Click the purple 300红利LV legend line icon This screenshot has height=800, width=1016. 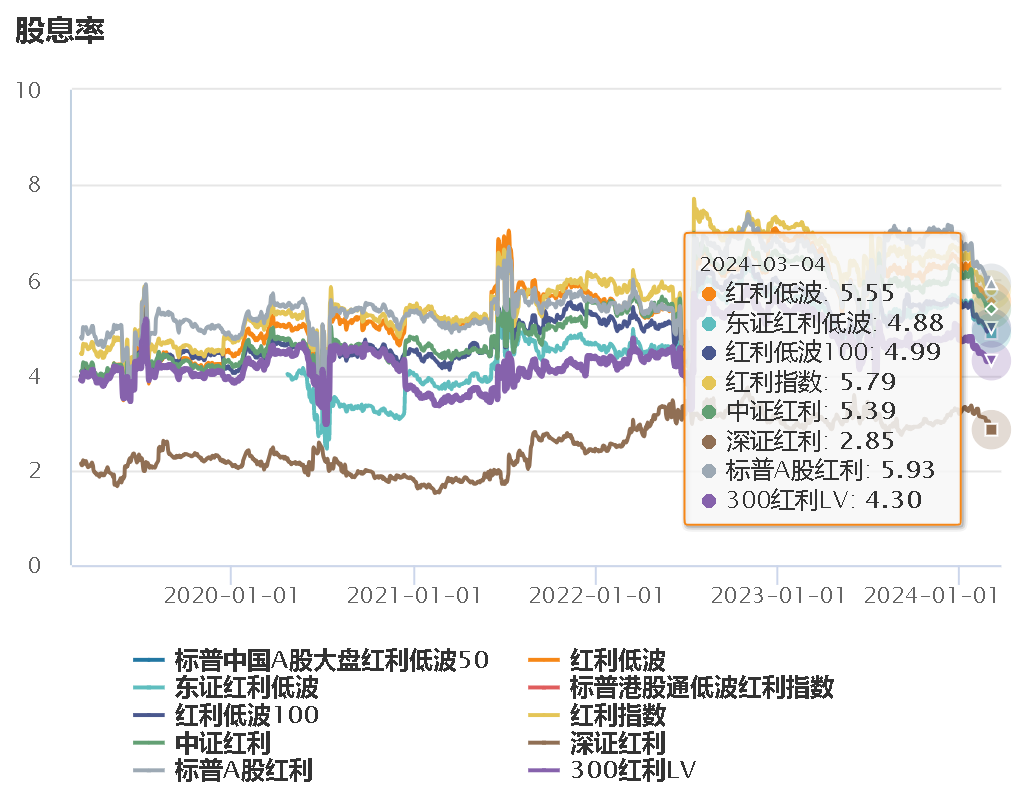pos(548,771)
